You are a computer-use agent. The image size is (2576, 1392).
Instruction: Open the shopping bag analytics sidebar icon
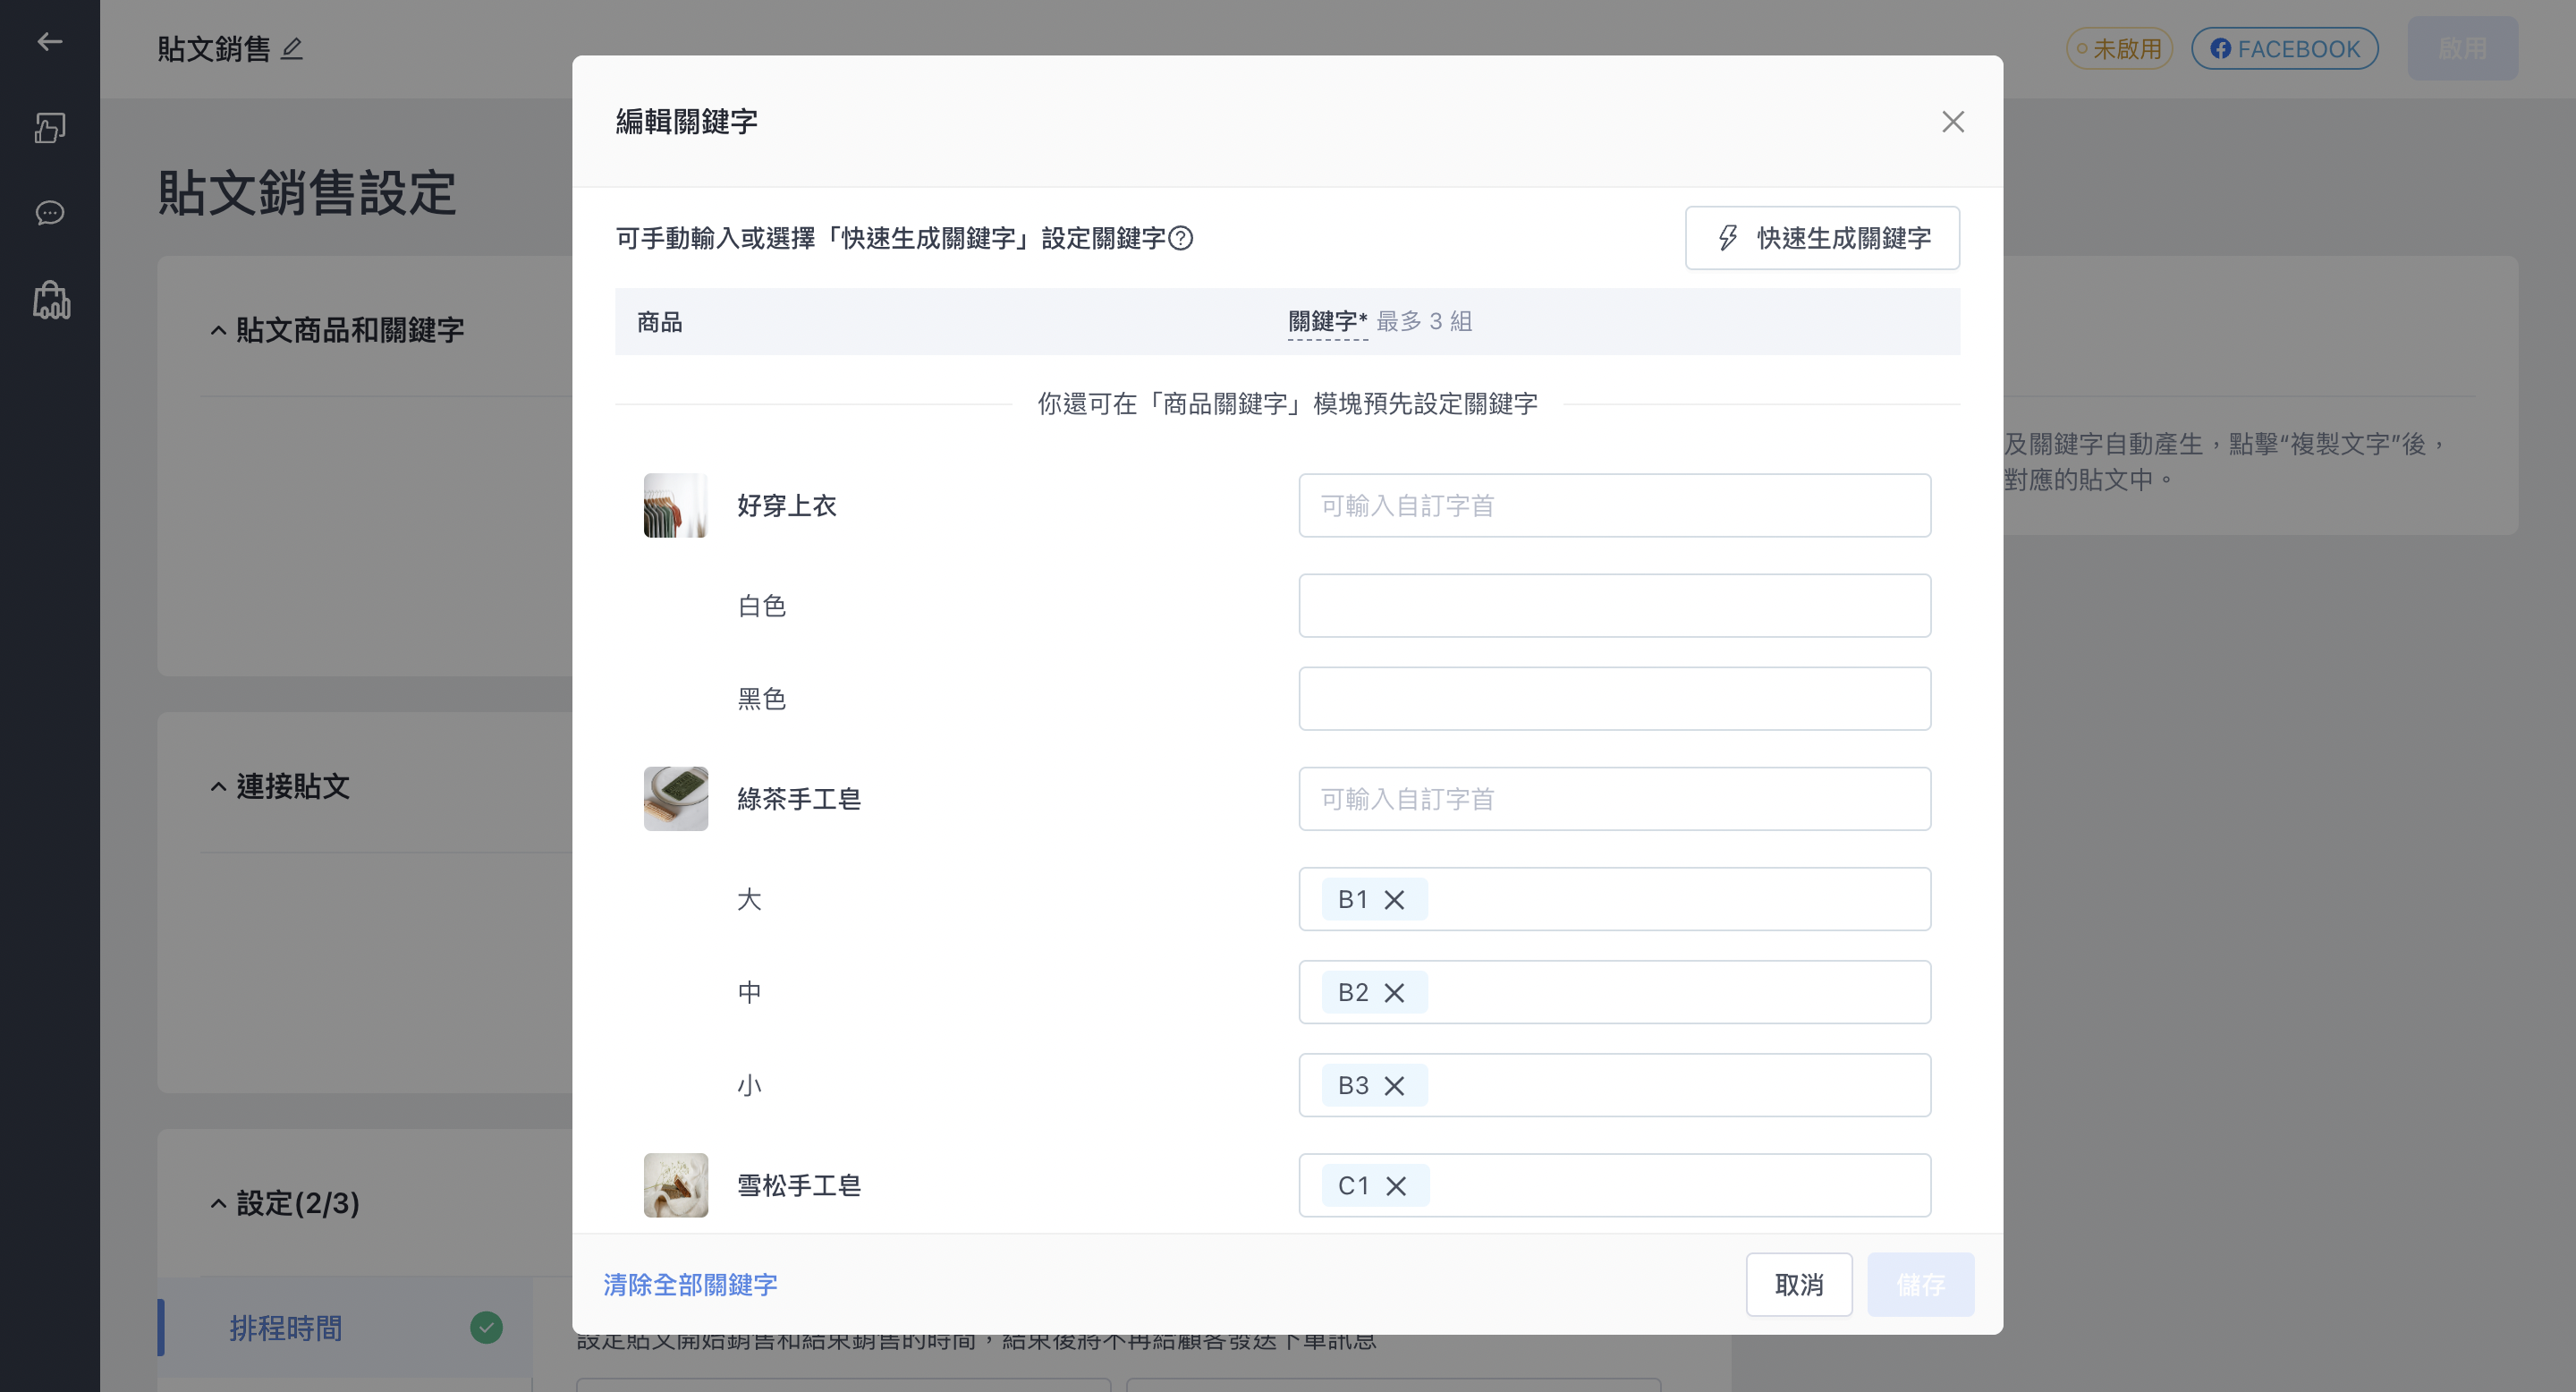point(51,300)
